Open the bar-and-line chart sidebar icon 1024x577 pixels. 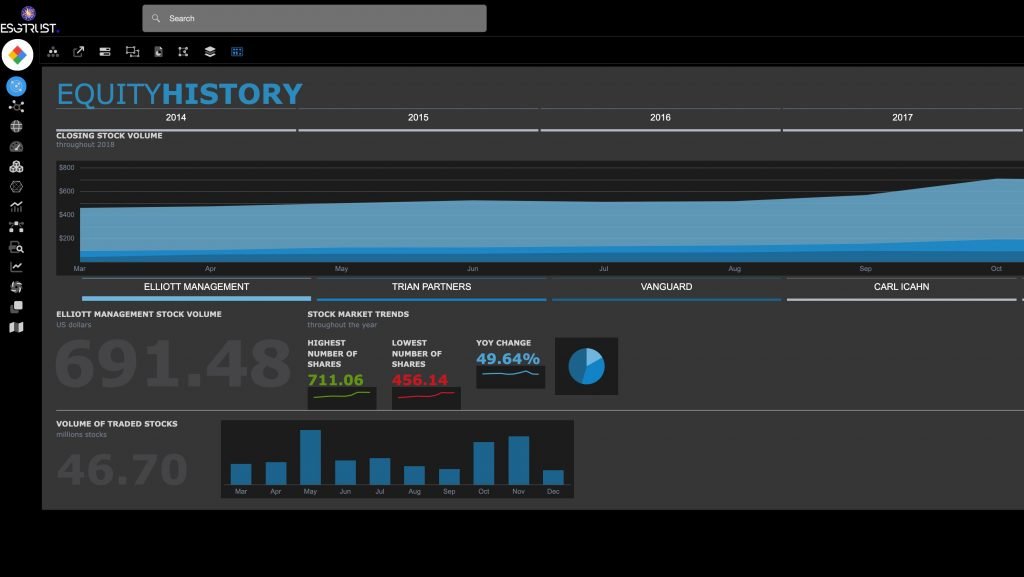click(16, 207)
